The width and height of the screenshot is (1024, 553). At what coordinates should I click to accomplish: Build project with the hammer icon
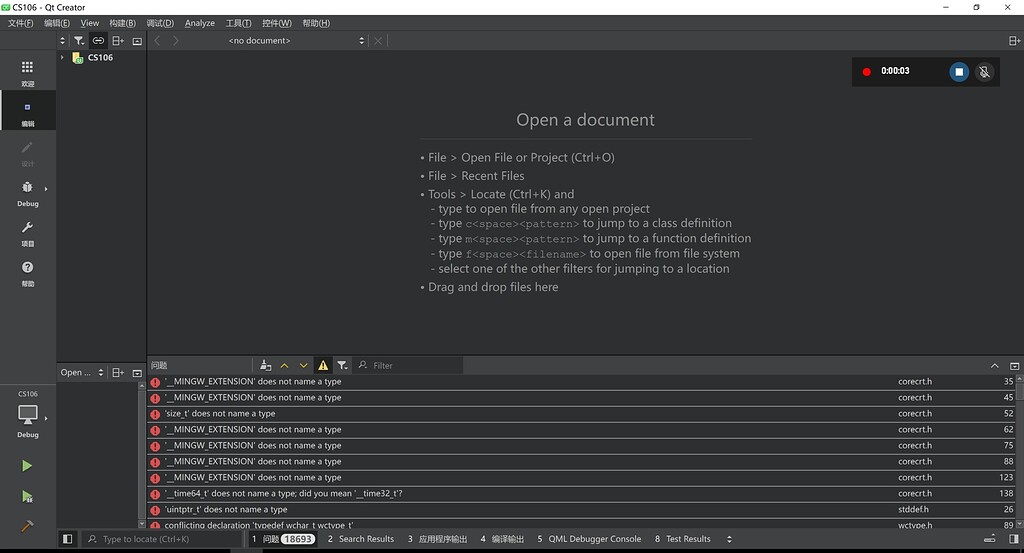pyautogui.click(x=27, y=526)
